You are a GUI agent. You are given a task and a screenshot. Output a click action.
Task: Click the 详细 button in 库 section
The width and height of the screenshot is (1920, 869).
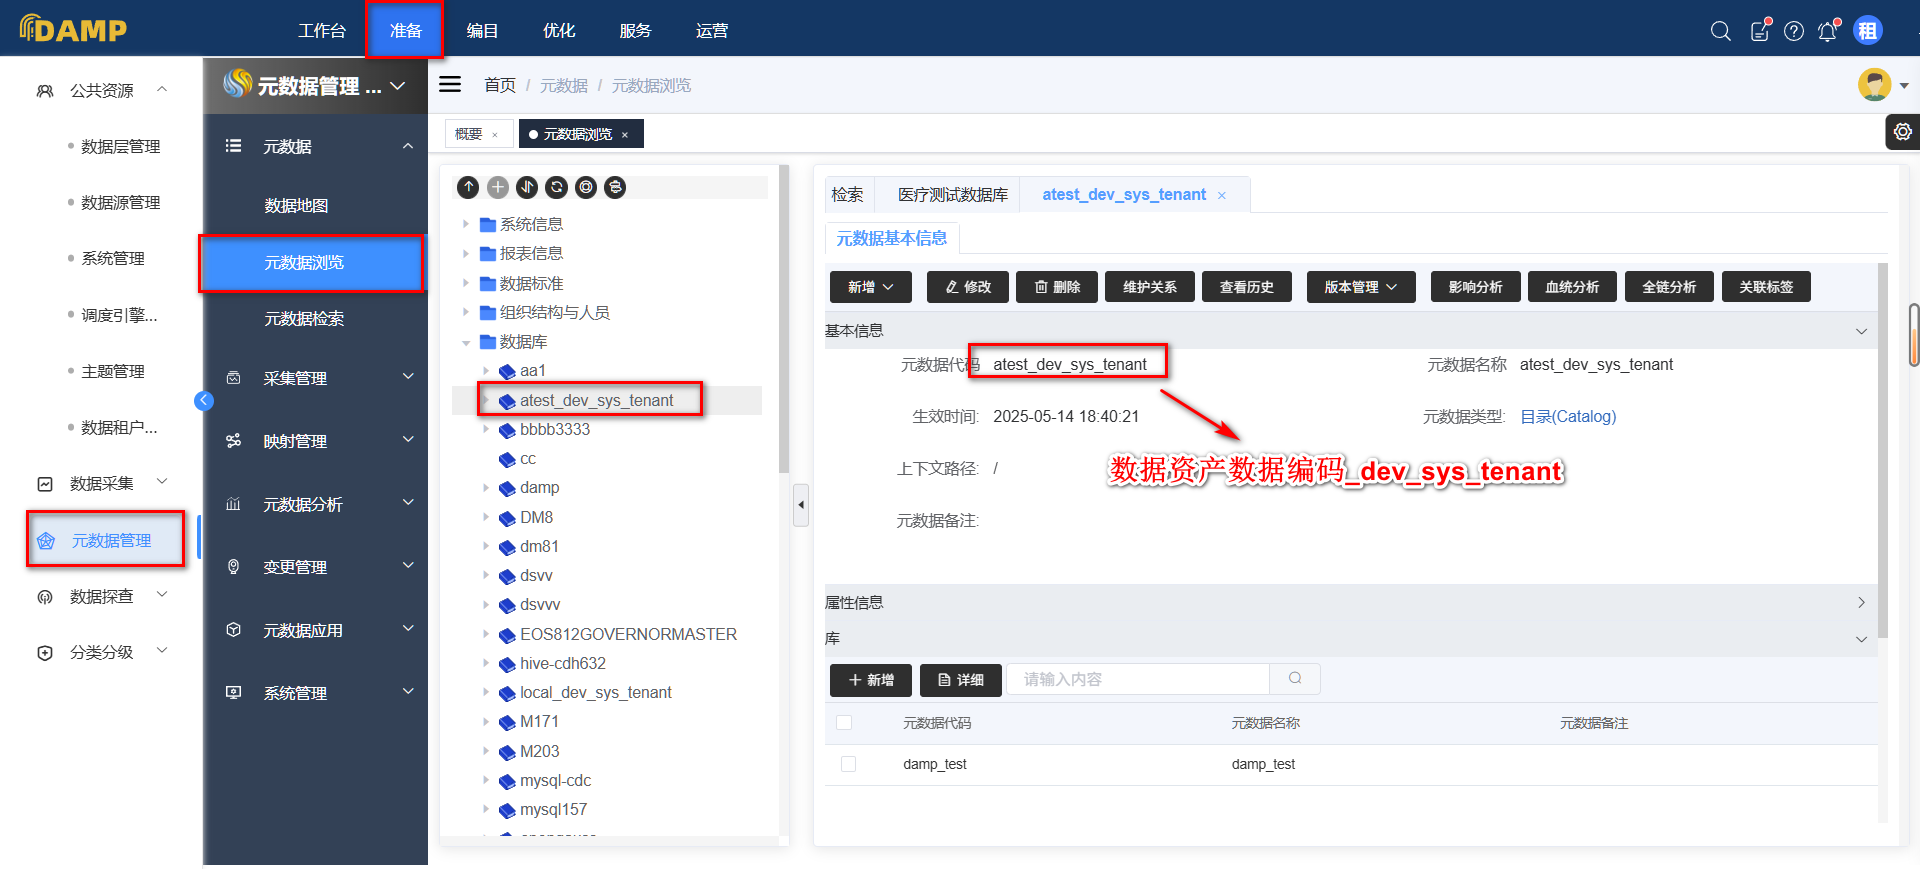[x=960, y=680]
